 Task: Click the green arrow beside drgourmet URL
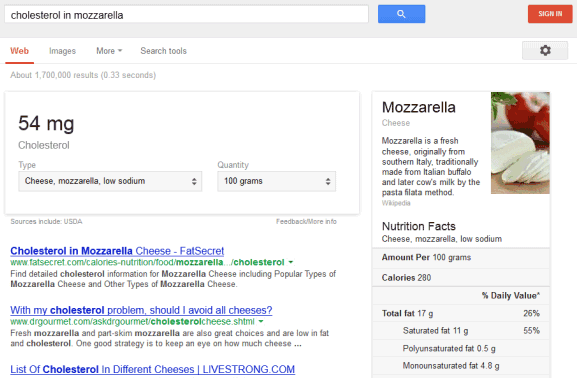click(x=261, y=321)
